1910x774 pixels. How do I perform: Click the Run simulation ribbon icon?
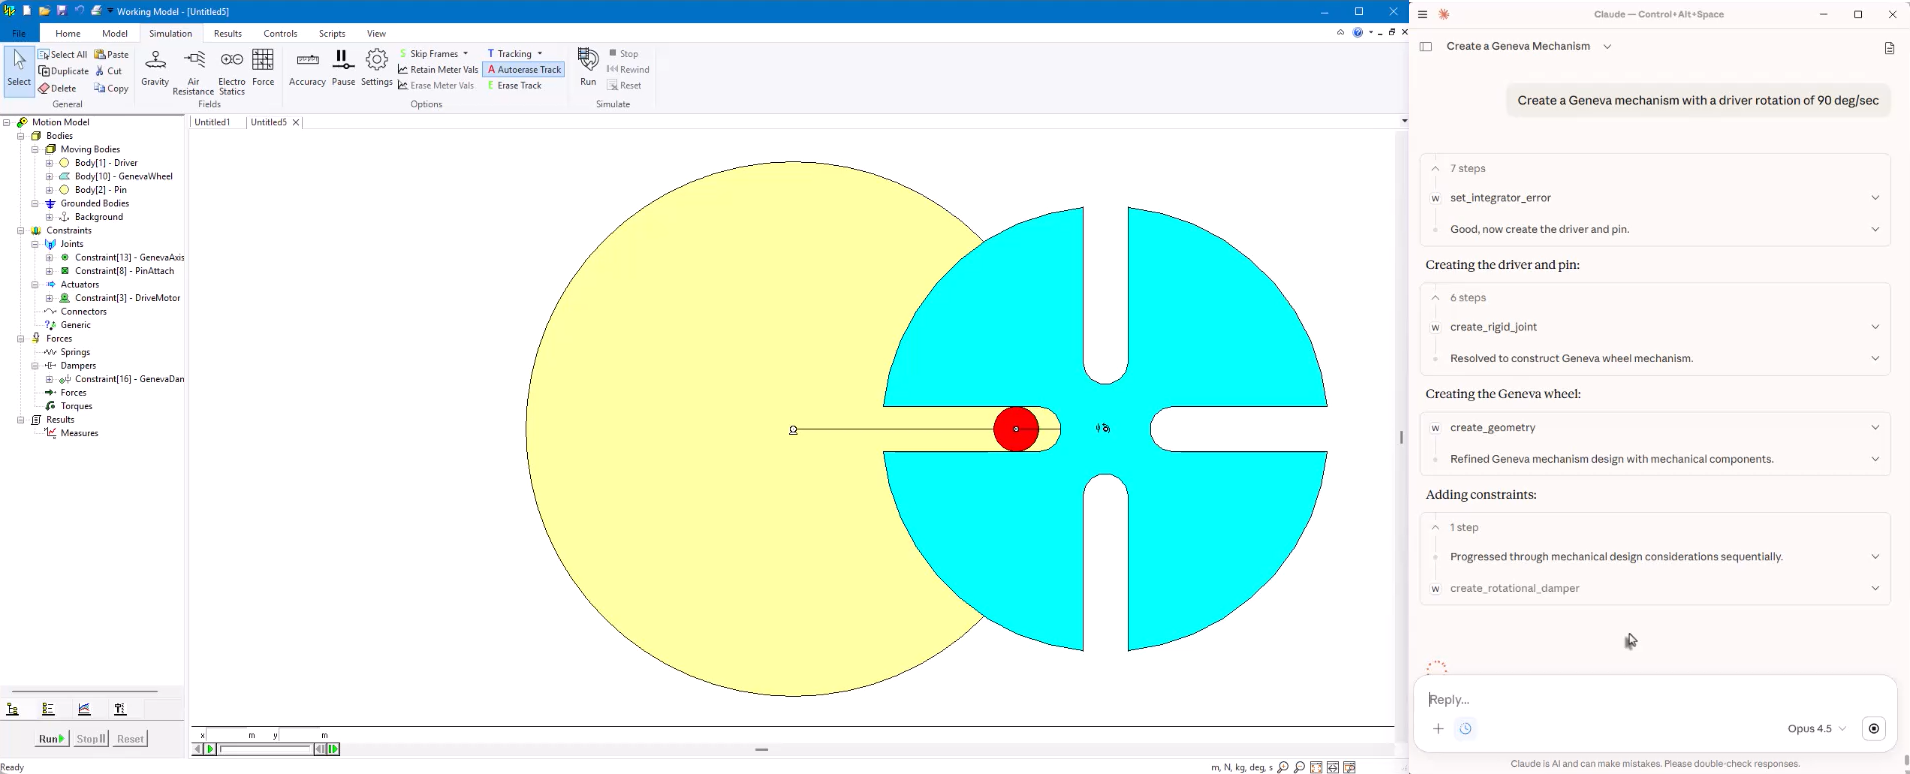(588, 67)
